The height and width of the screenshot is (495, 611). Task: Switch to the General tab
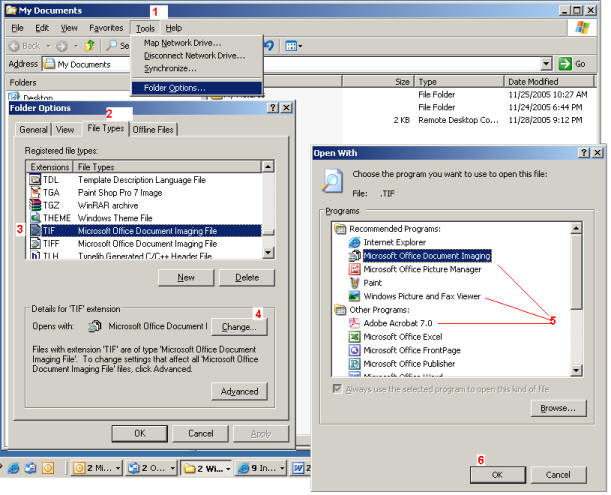click(x=33, y=129)
